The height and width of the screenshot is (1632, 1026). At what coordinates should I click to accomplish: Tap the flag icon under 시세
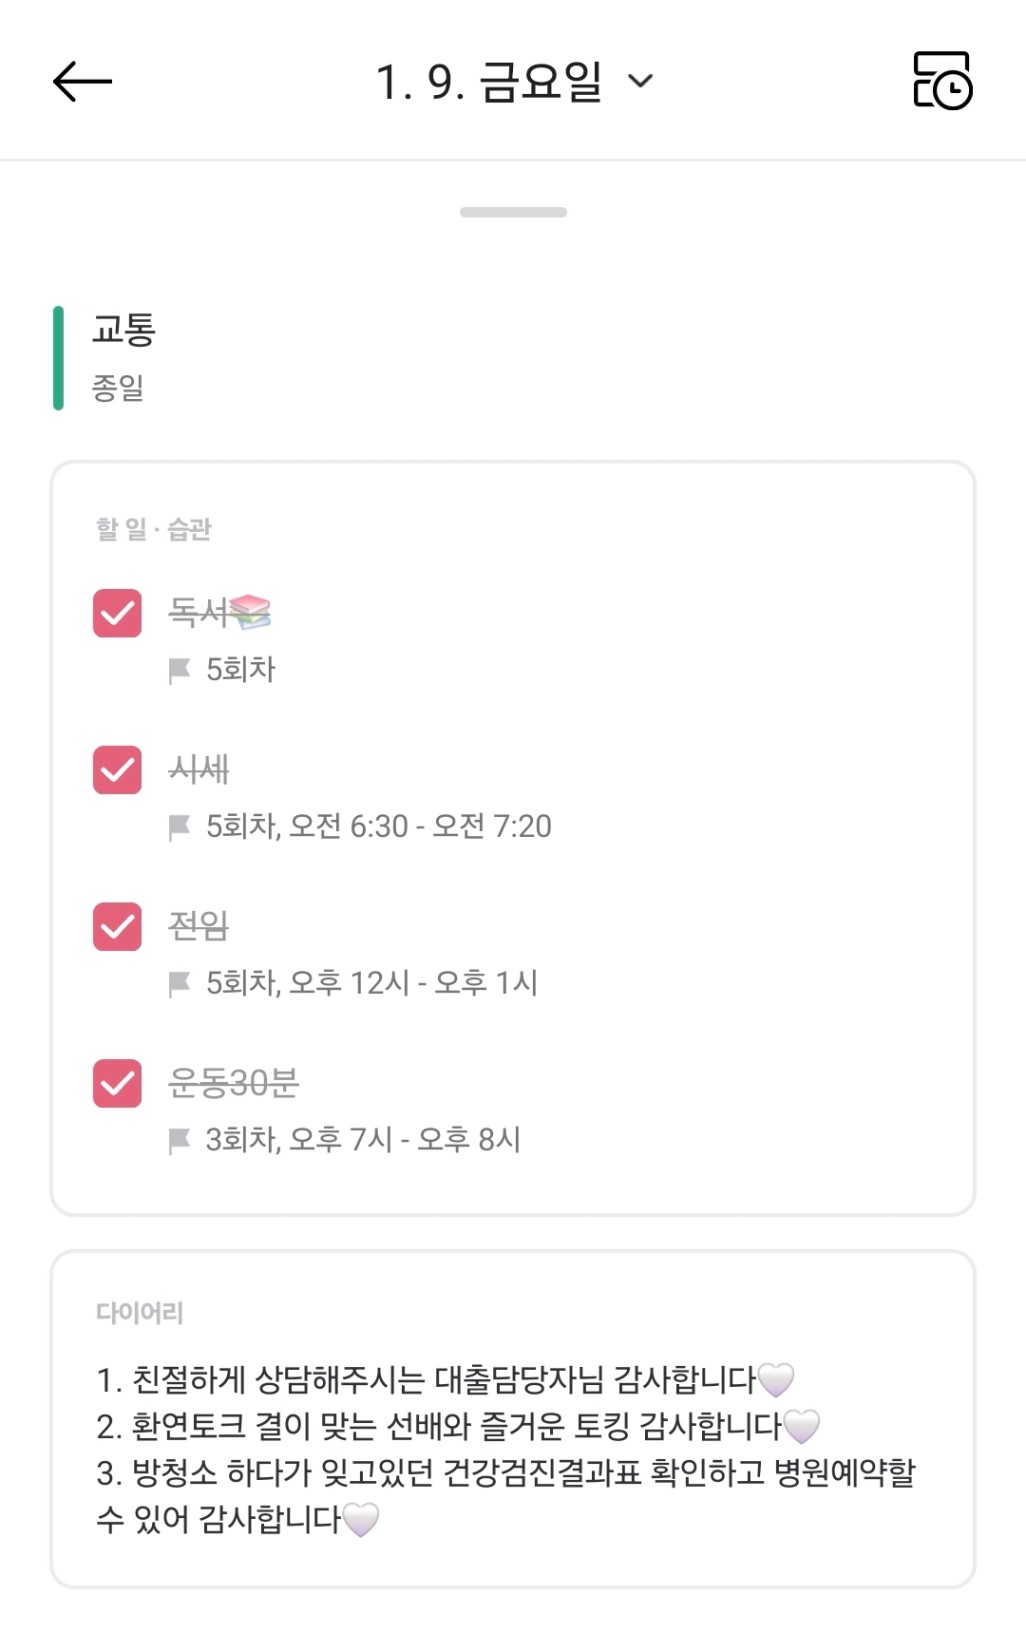point(180,827)
